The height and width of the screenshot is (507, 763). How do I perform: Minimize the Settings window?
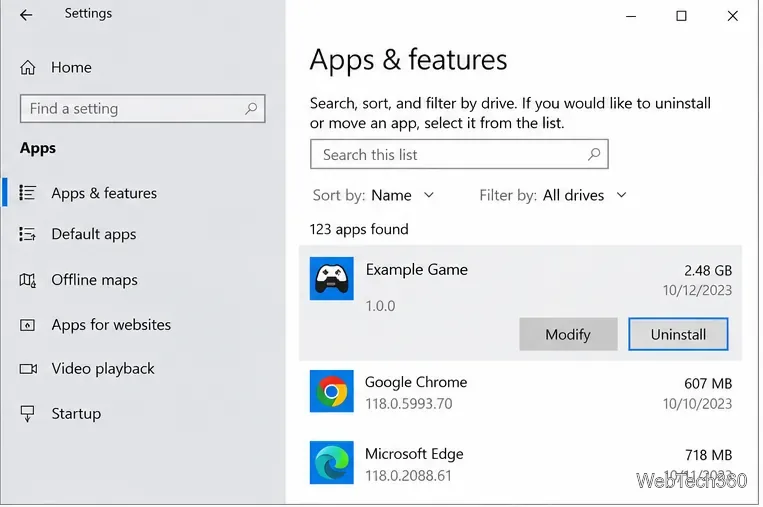(631, 16)
